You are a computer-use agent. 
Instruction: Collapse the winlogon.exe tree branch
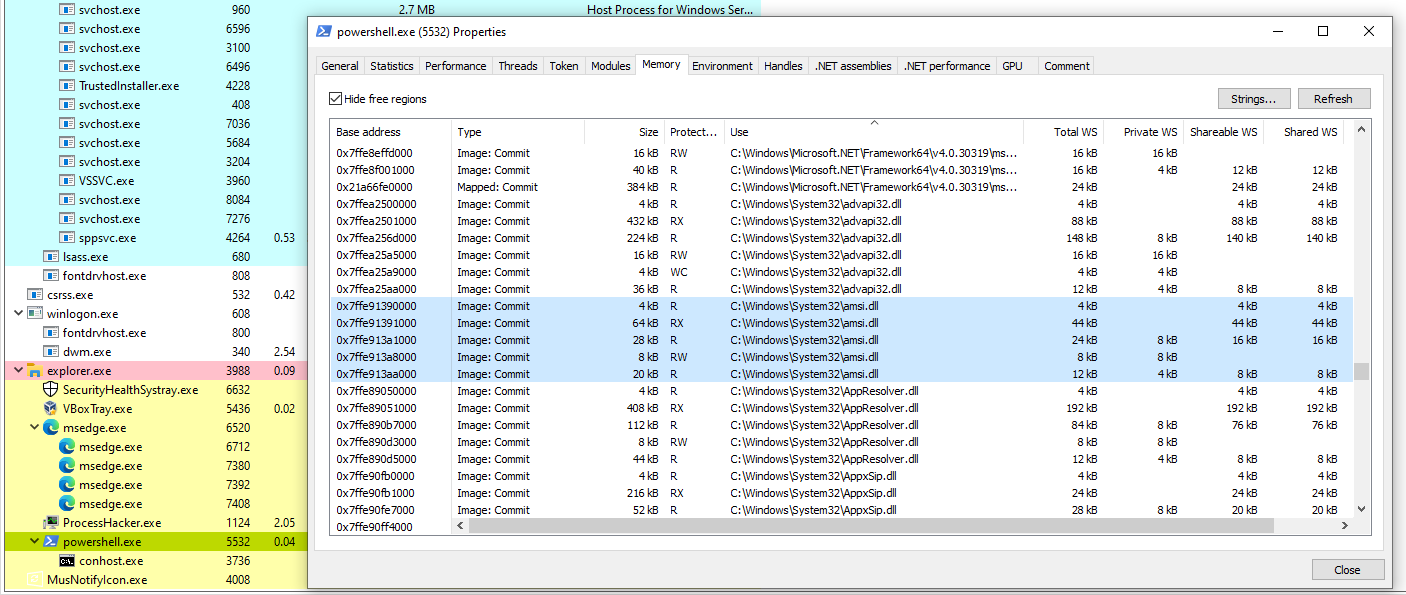pyautogui.click(x=16, y=313)
